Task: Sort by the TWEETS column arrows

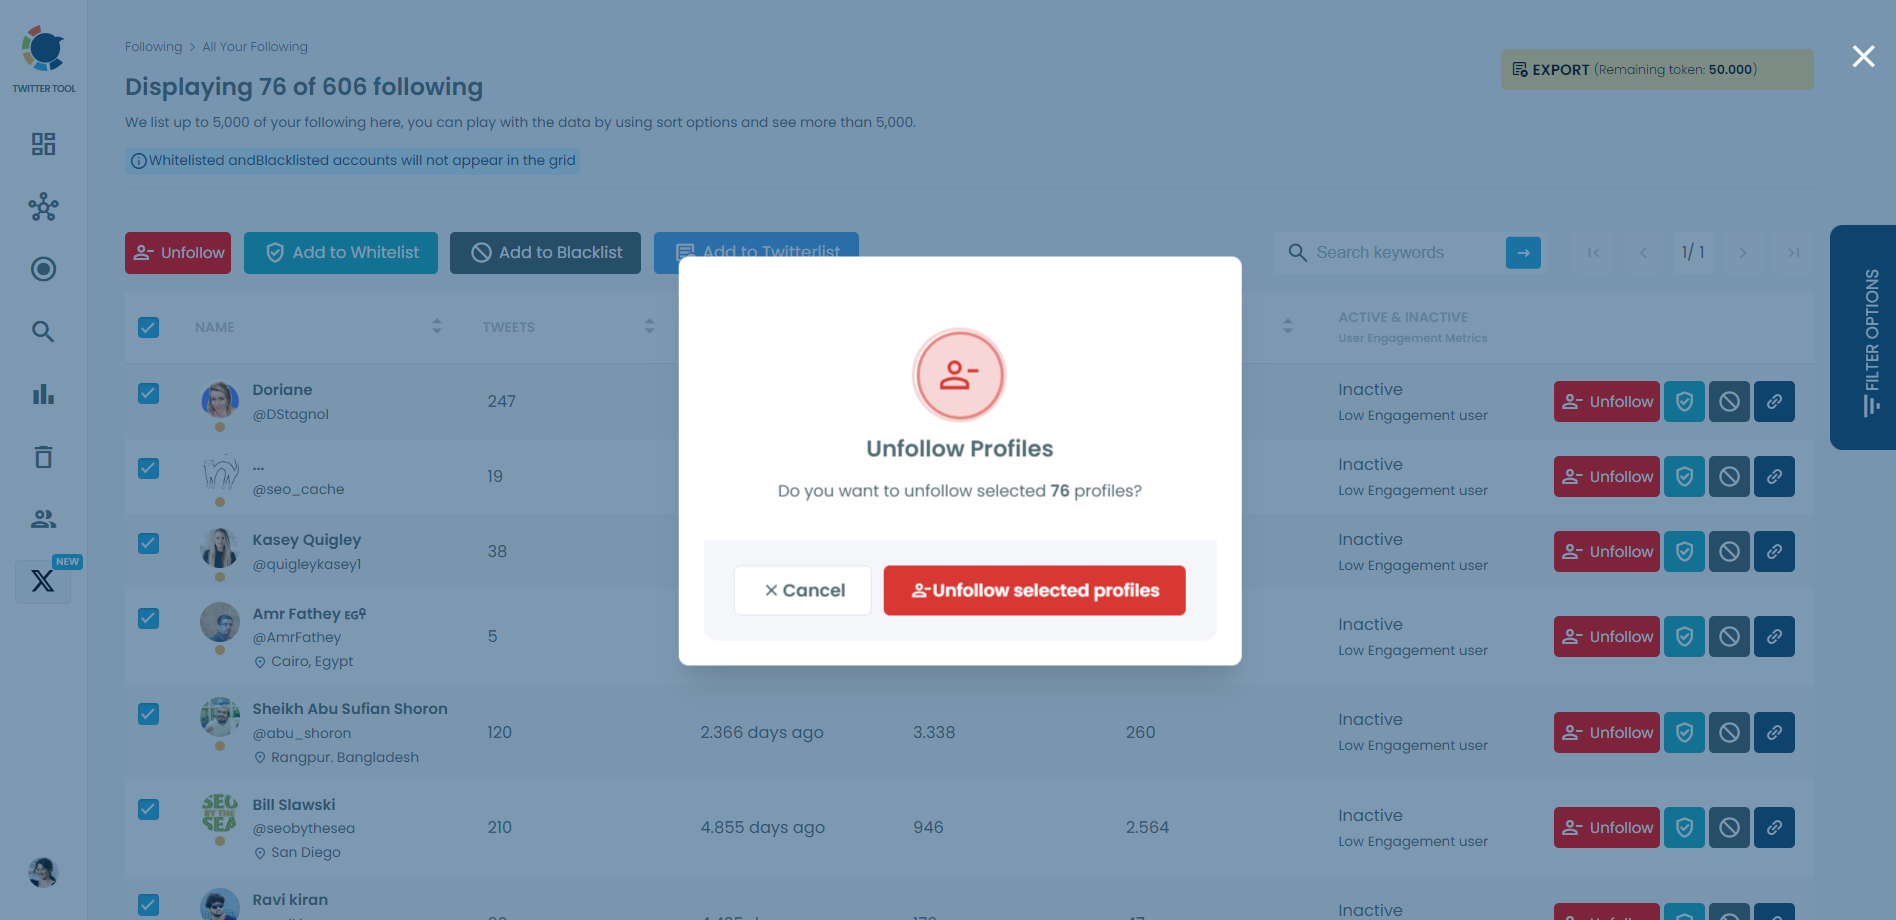Action: point(650,326)
